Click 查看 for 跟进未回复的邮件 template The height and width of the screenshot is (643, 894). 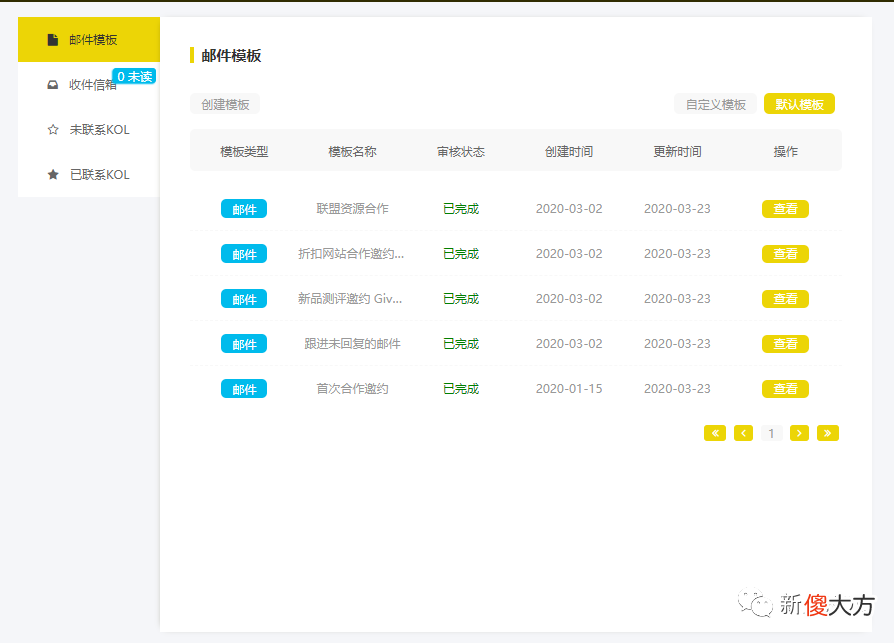(x=785, y=344)
